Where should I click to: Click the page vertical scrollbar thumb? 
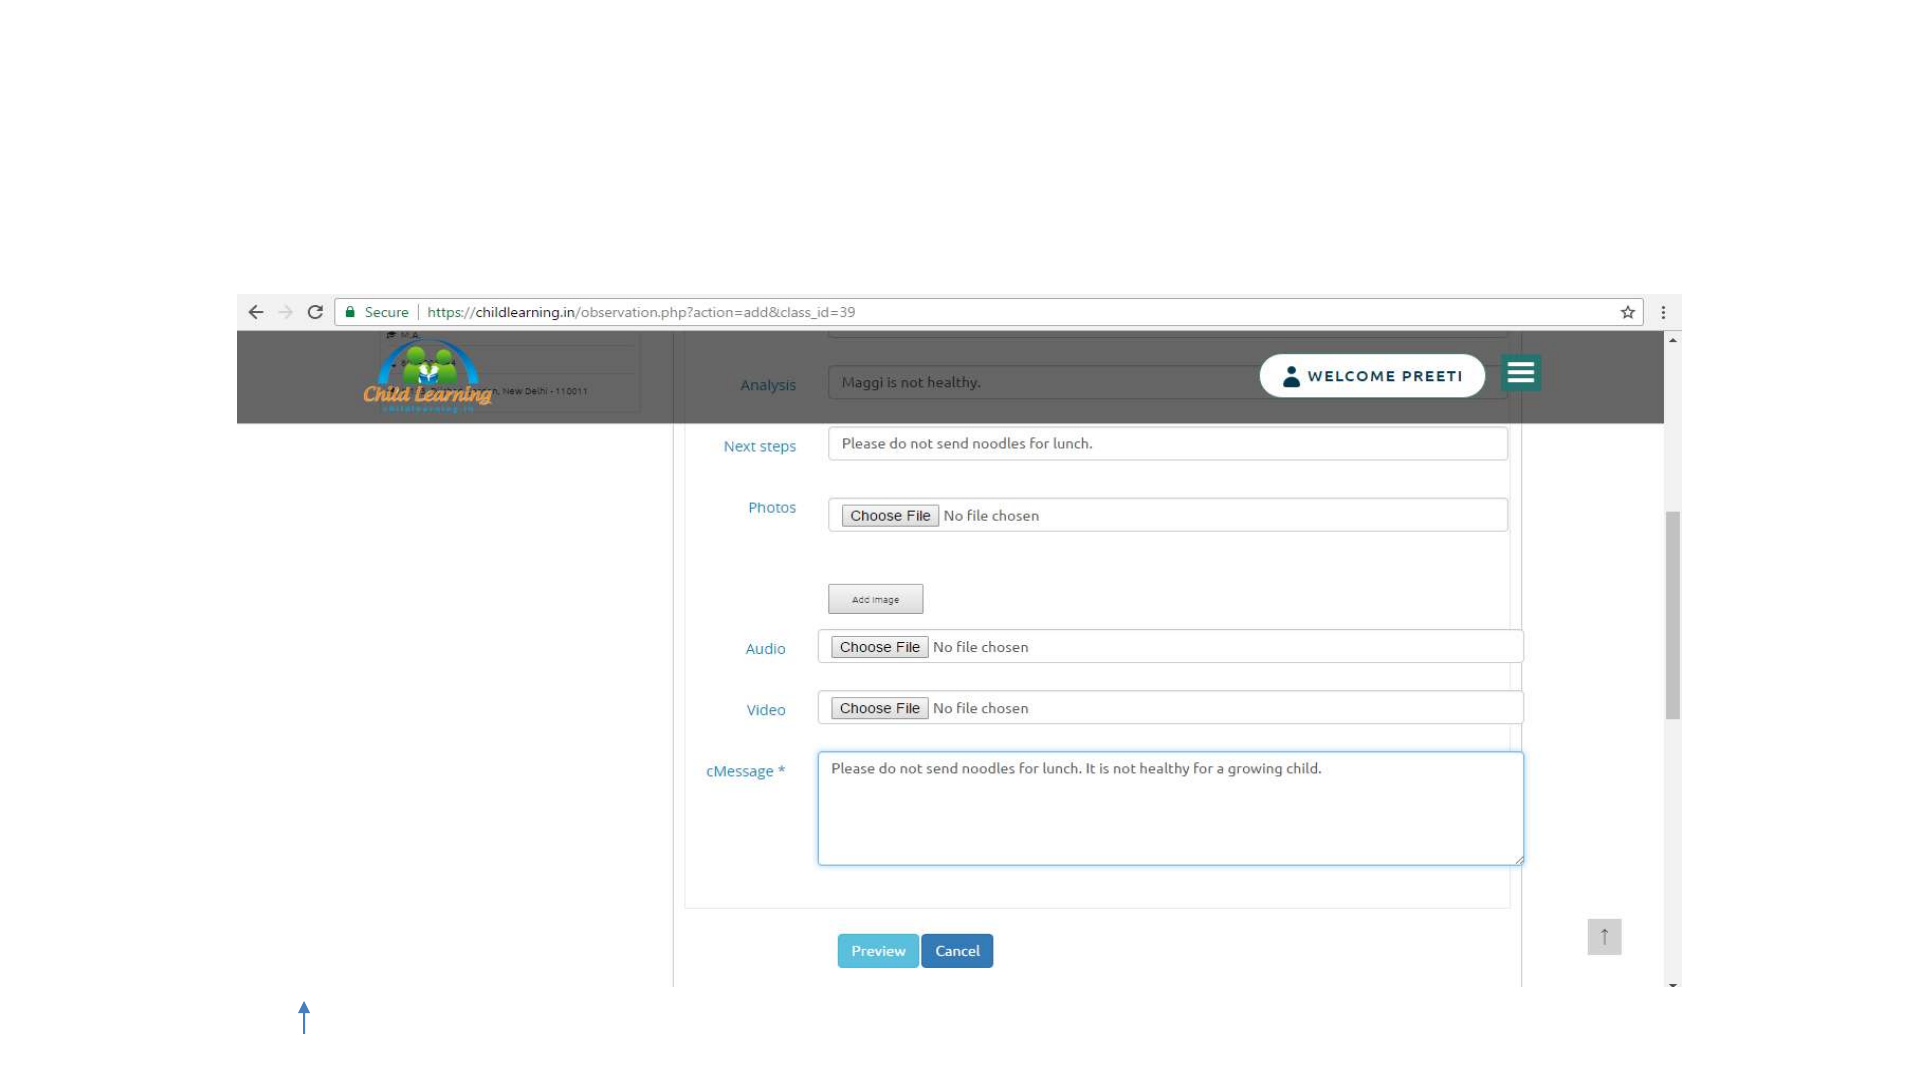pos(1672,615)
